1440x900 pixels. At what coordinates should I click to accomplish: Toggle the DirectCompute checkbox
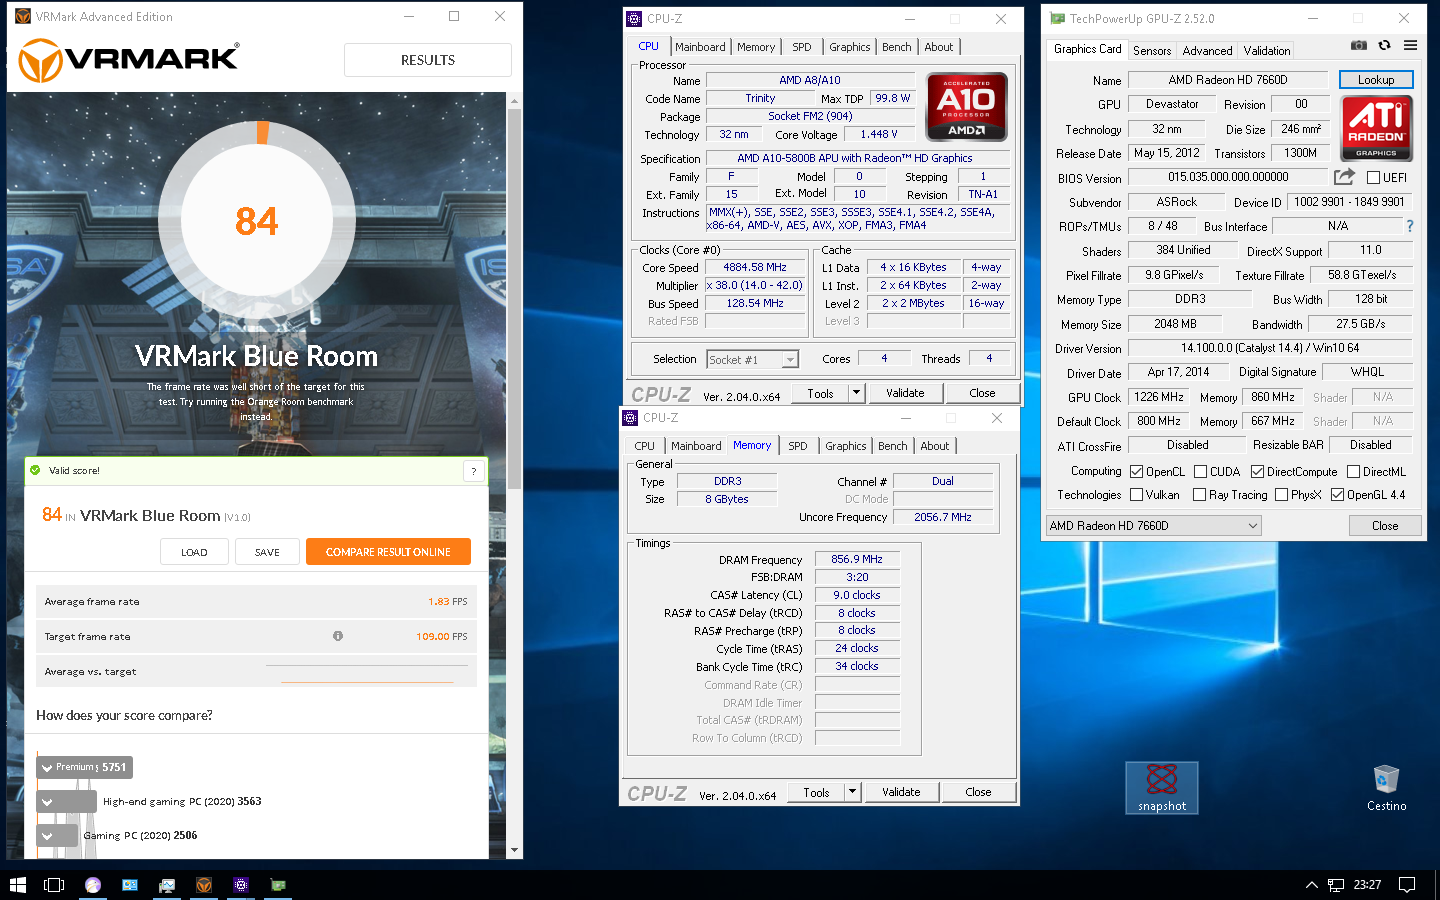point(1257,472)
